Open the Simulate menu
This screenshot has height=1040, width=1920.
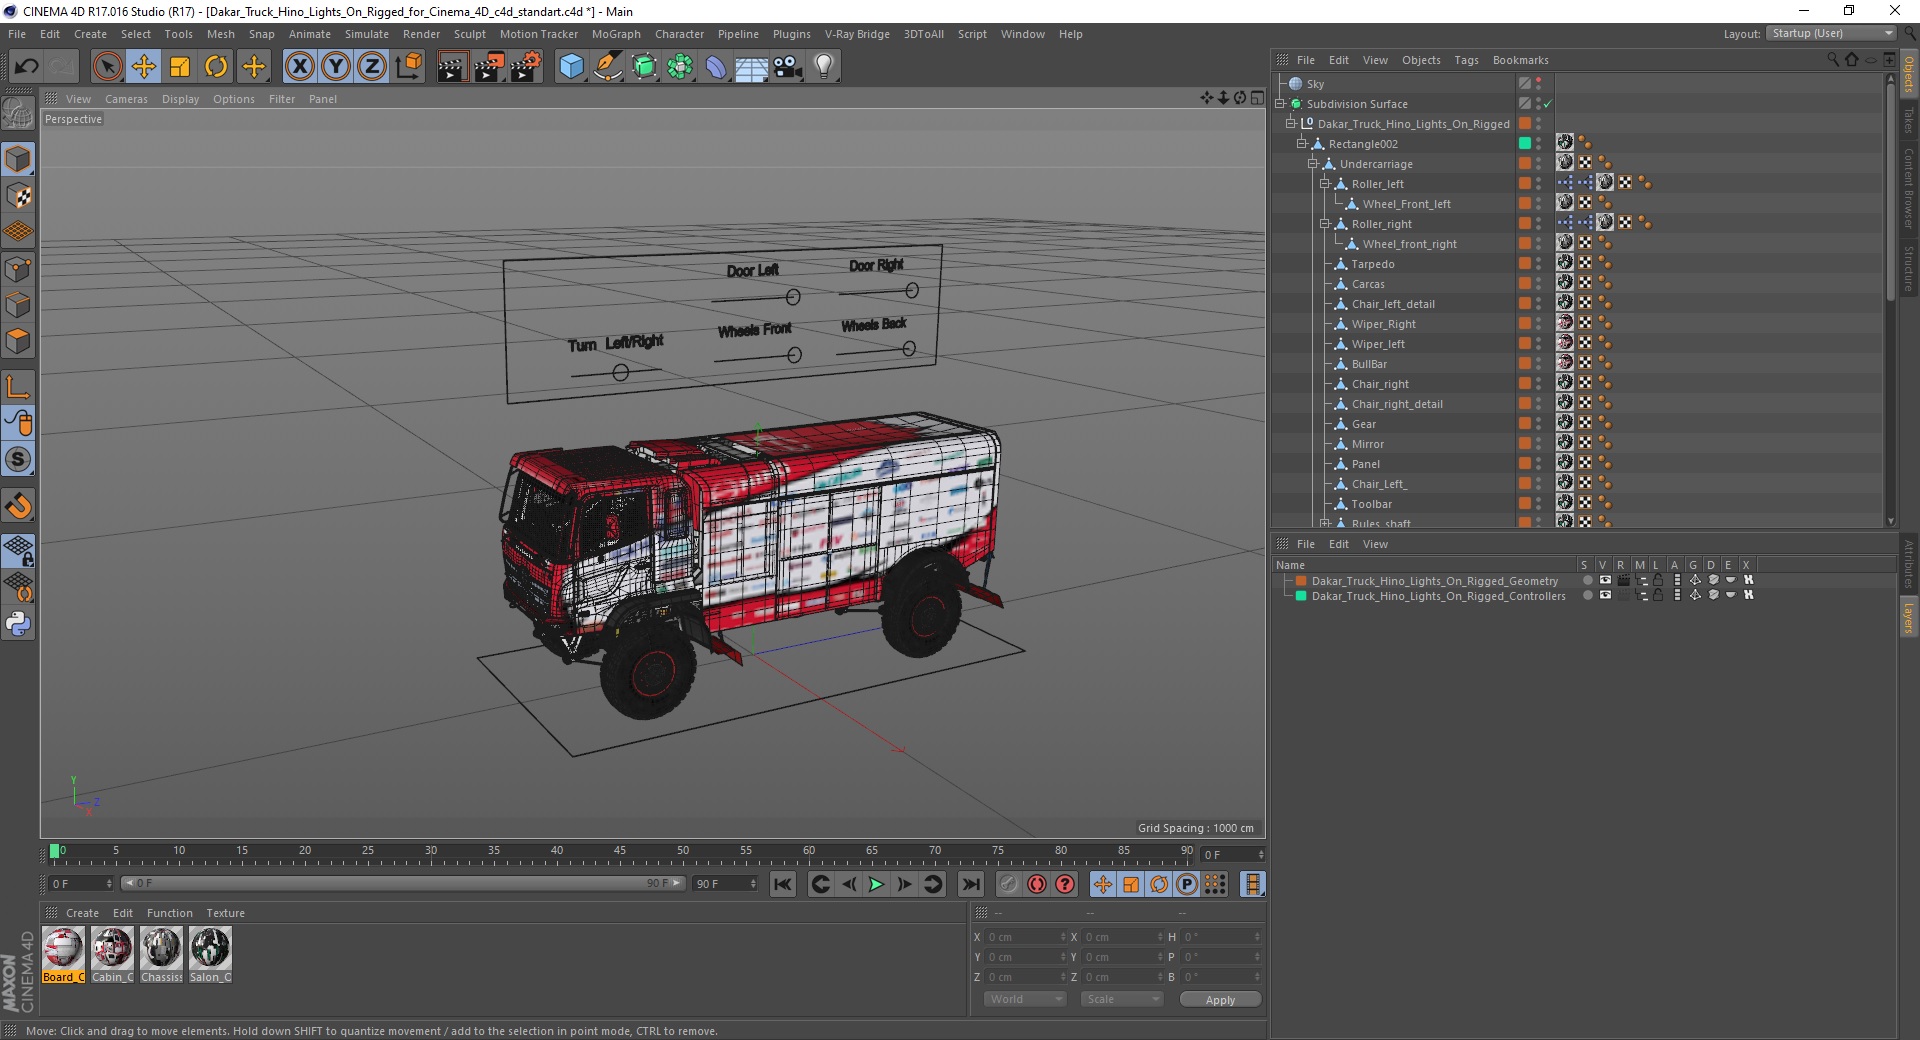point(367,34)
